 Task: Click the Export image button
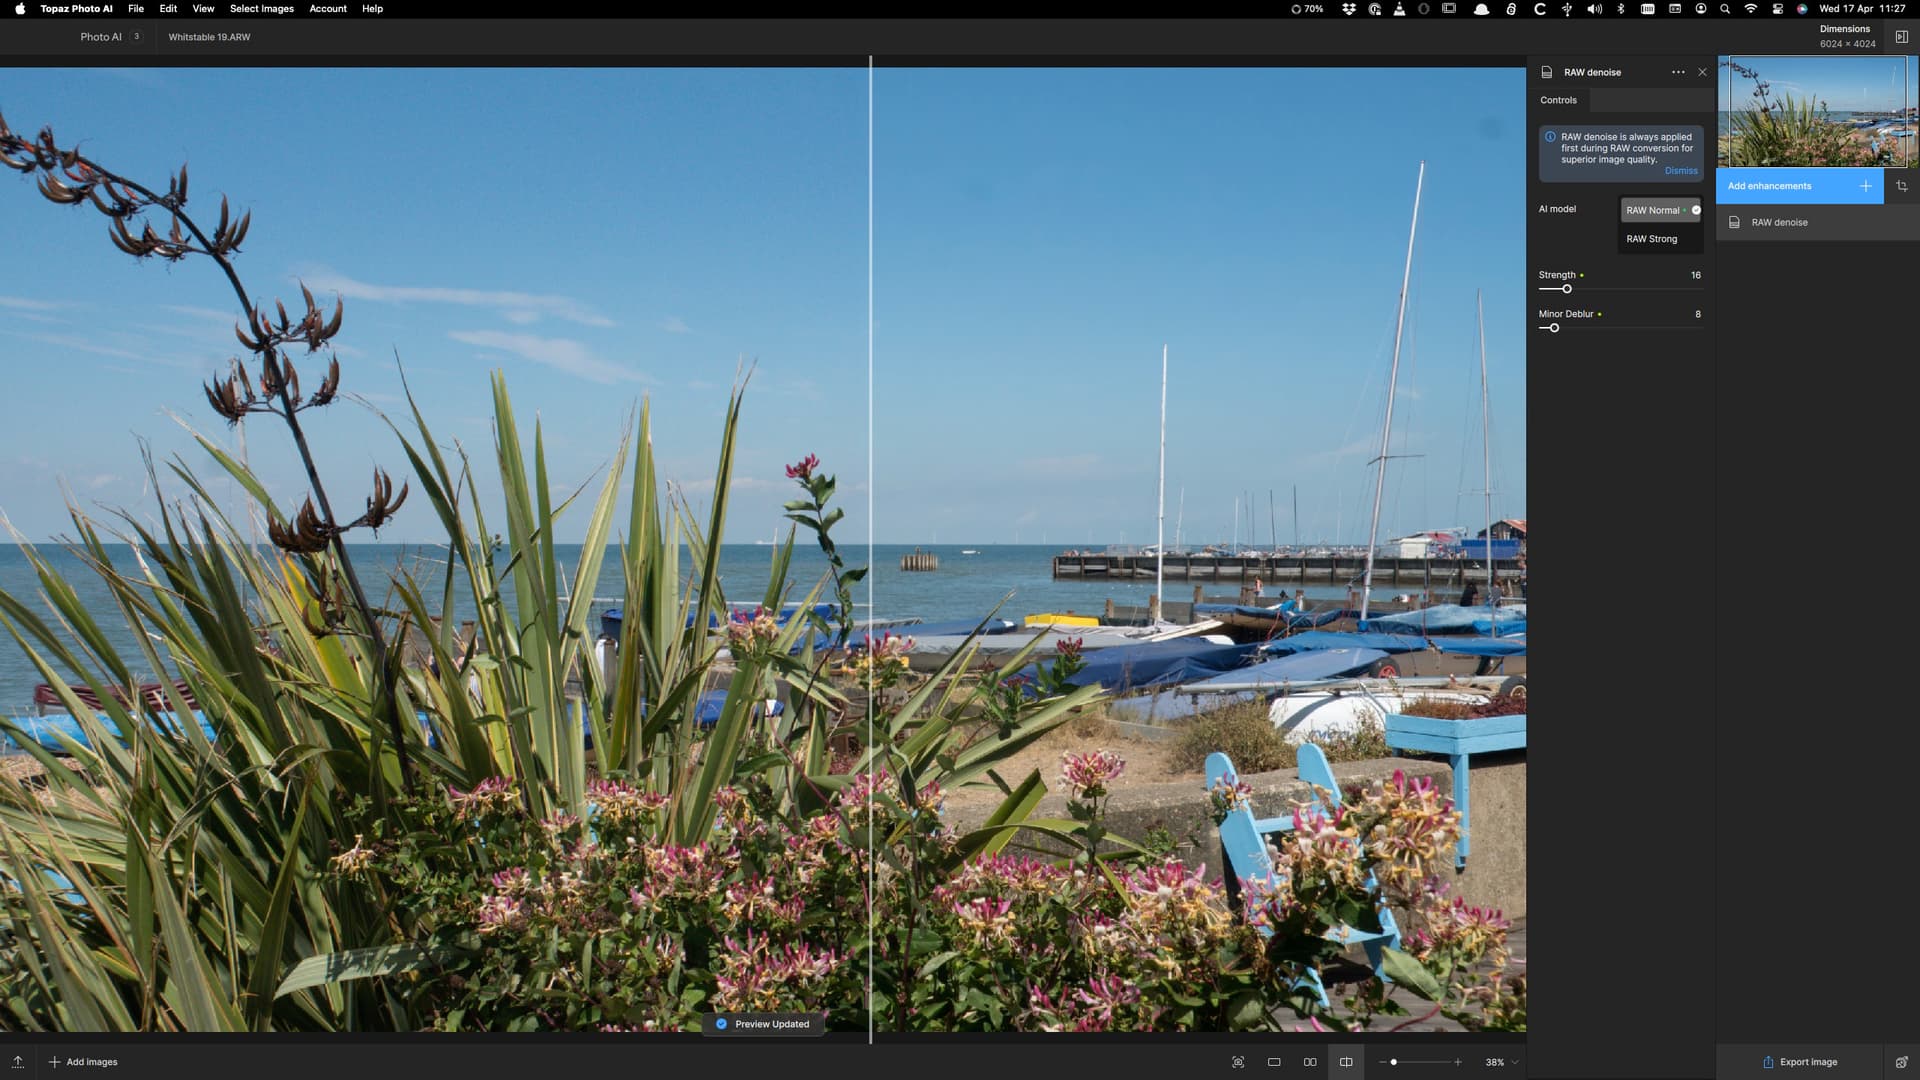click(x=1800, y=1062)
